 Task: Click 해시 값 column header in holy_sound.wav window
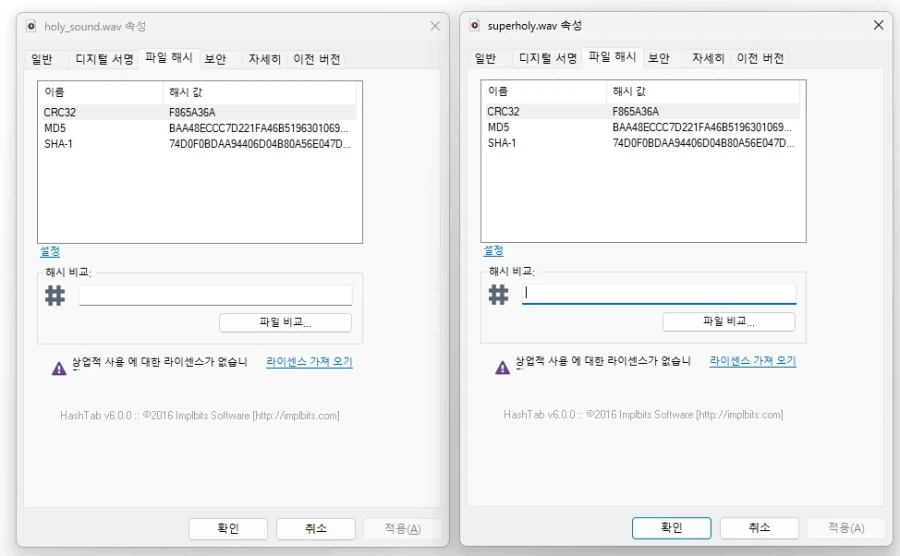point(259,92)
